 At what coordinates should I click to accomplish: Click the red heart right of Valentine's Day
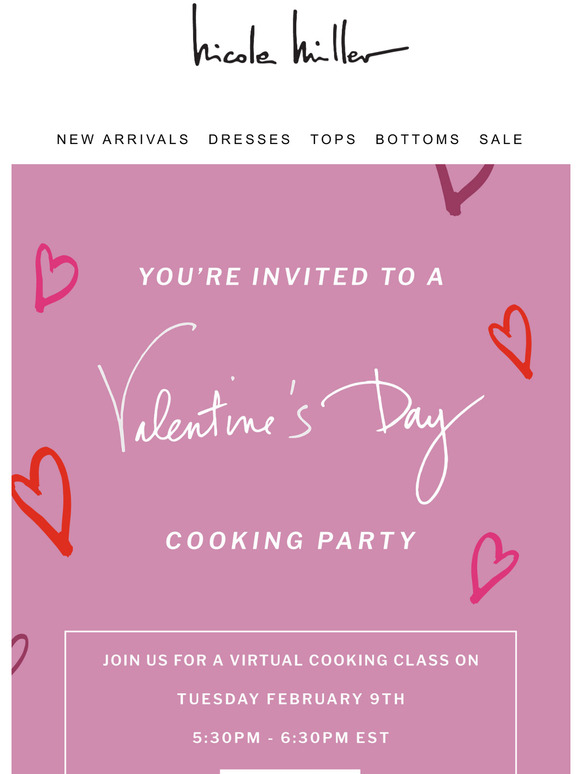point(511,342)
